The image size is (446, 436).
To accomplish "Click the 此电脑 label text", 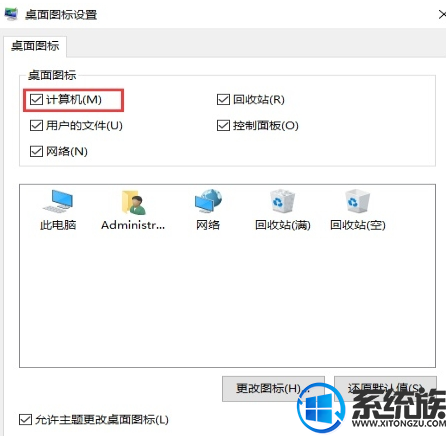I will click(x=58, y=225).
